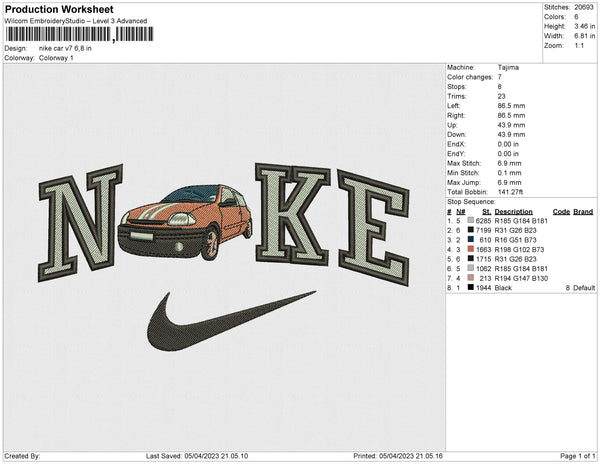
Task: Click the 'Colorway 1' value
Action: point(56,58)
